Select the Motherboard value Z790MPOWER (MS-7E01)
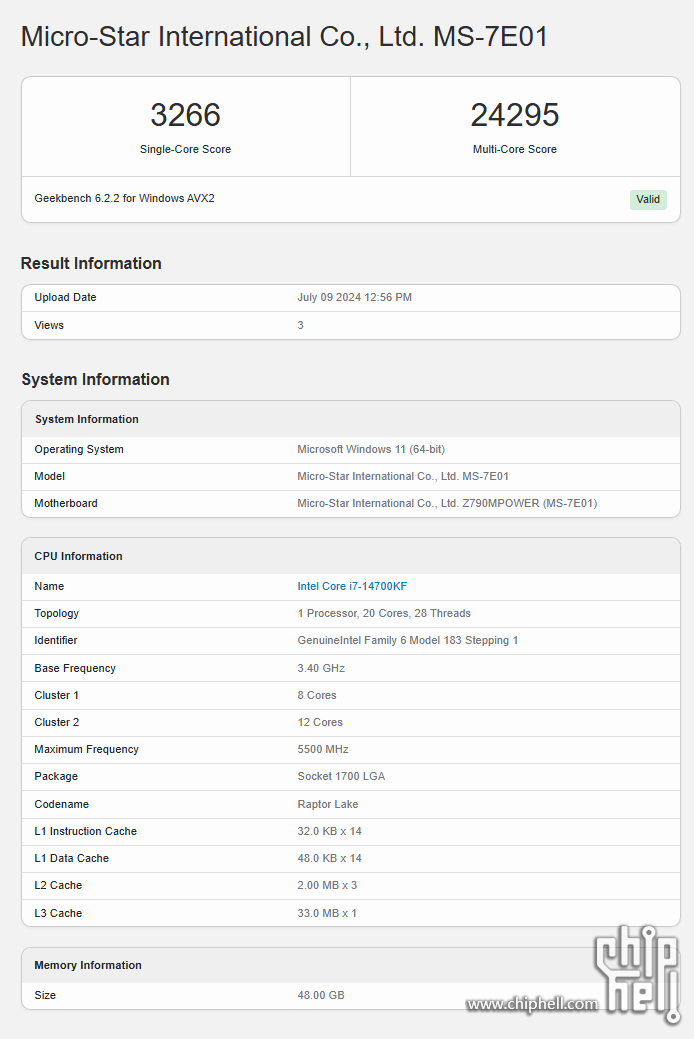This screenshot has height=1039, width=694. click(x=447, y=504)
